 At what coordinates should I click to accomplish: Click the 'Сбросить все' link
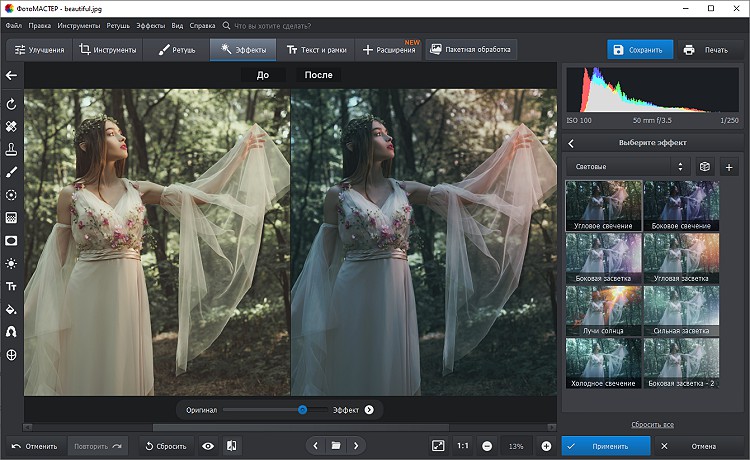click(652, 425)
